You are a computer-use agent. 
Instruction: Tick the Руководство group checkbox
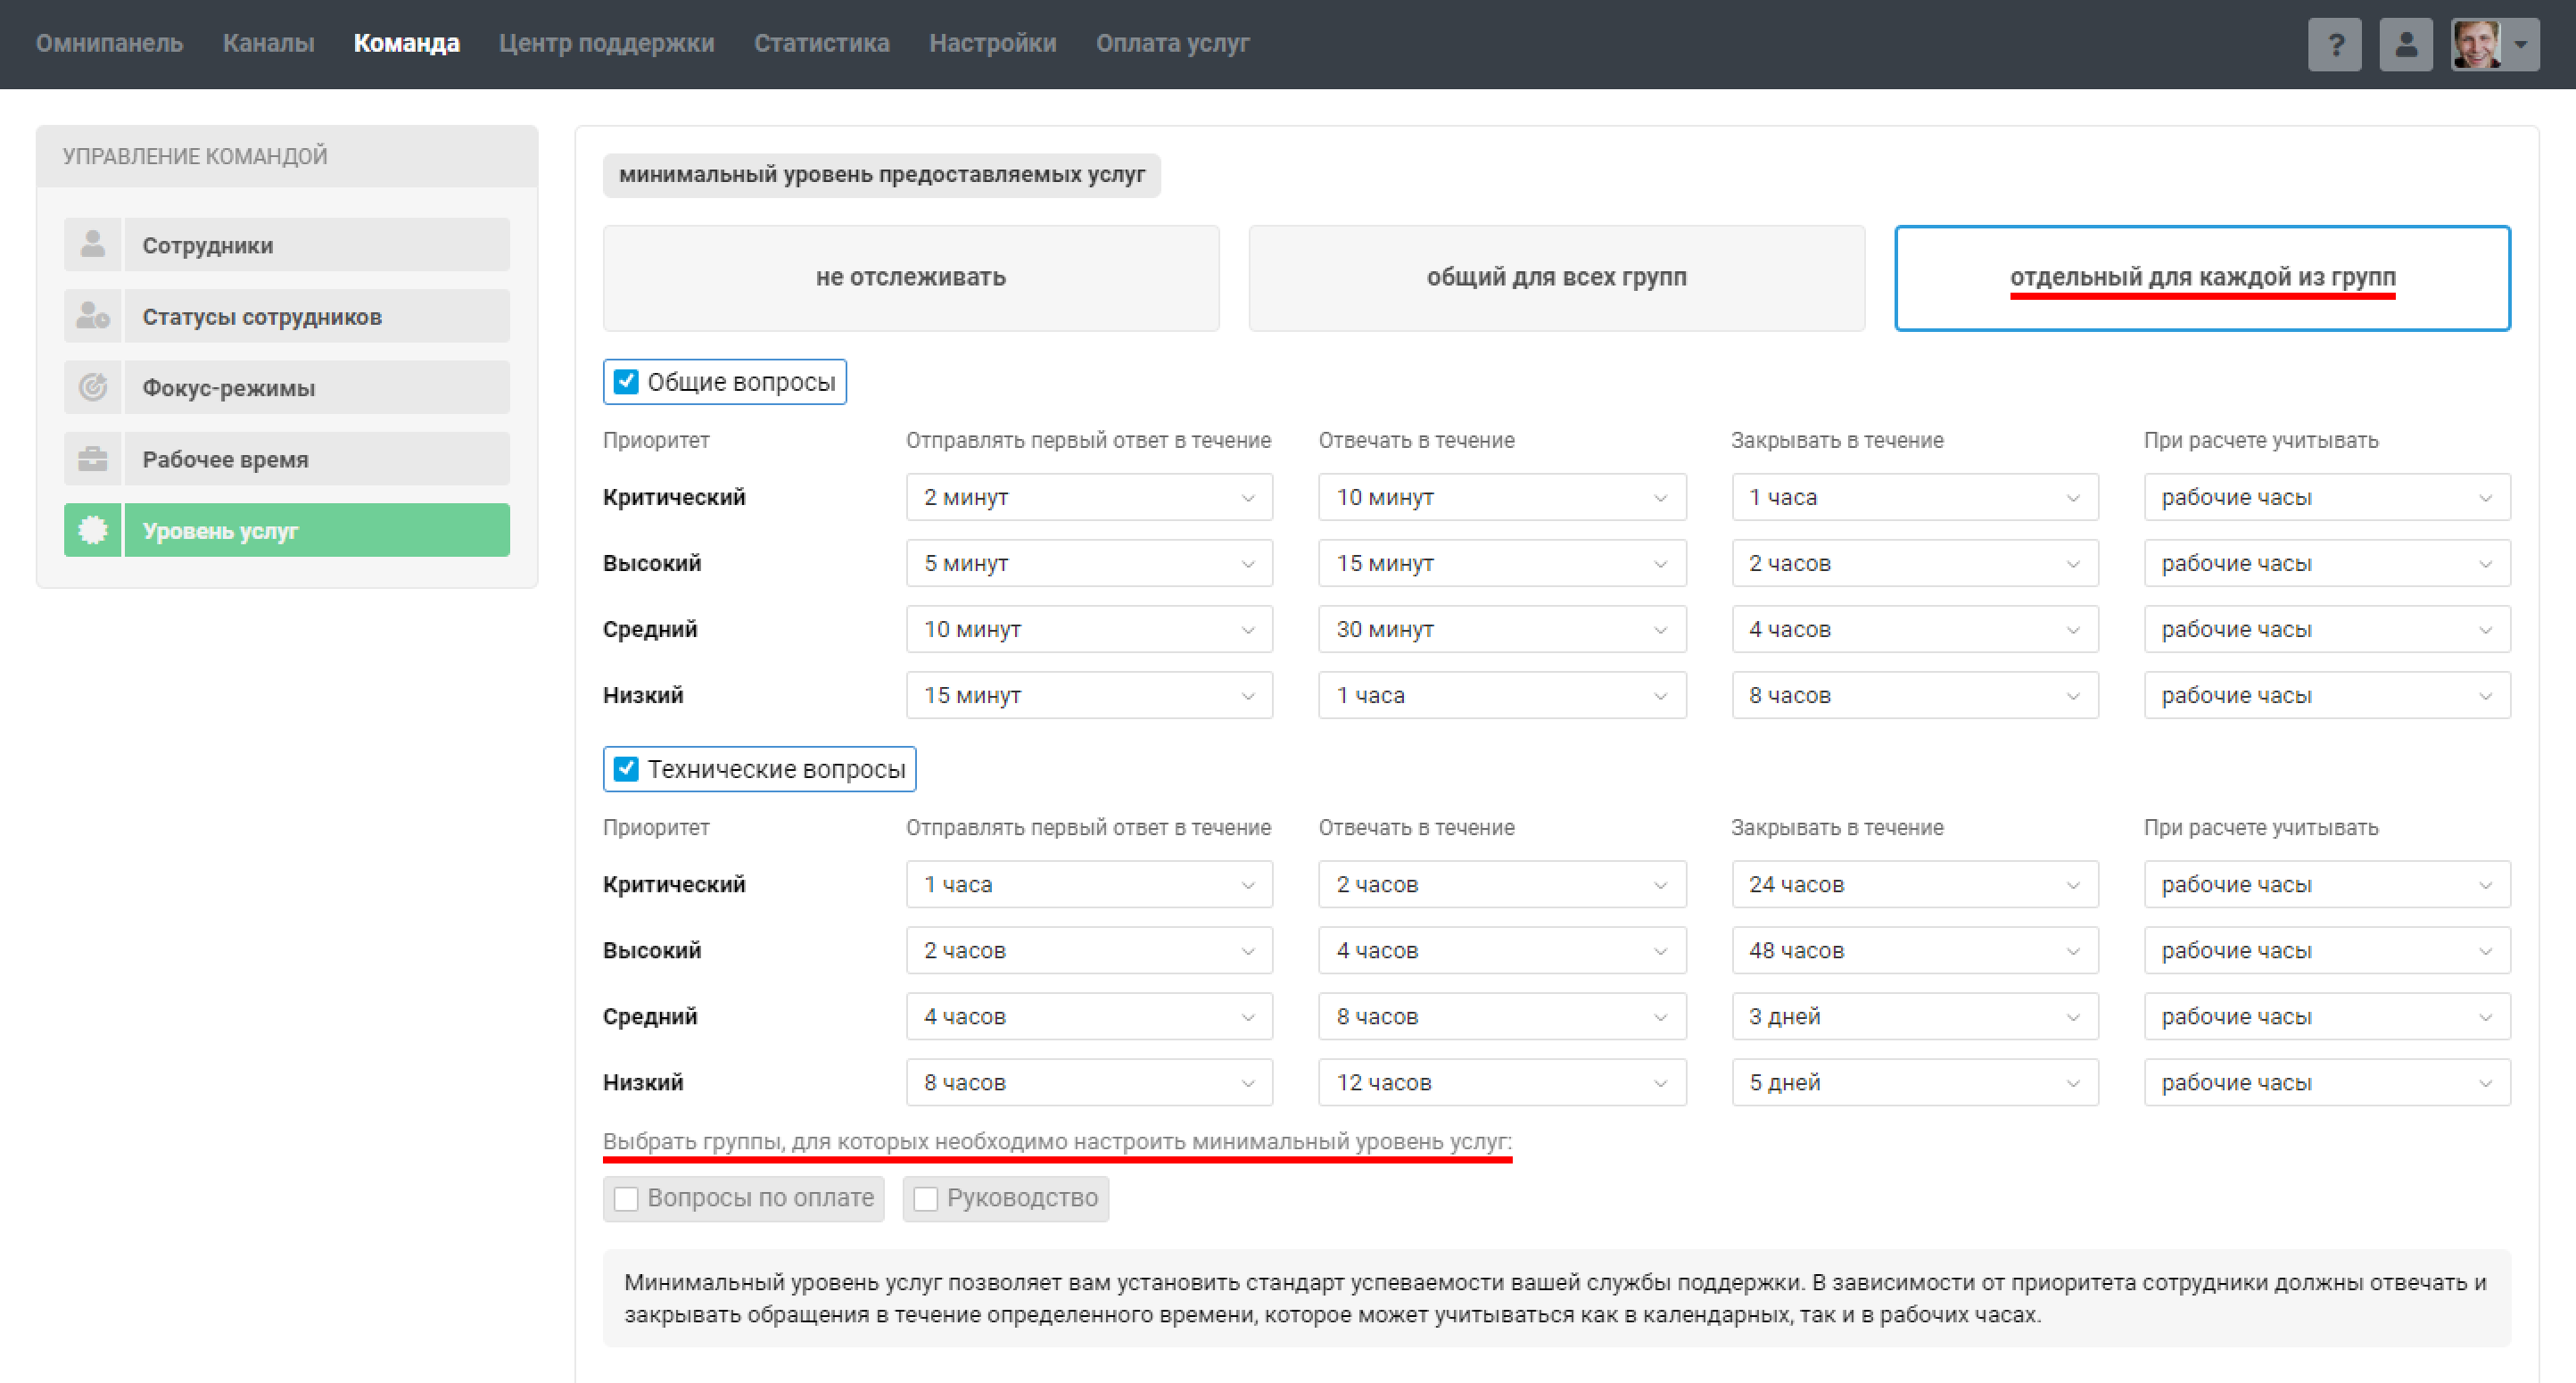[x=926, y=1198]
